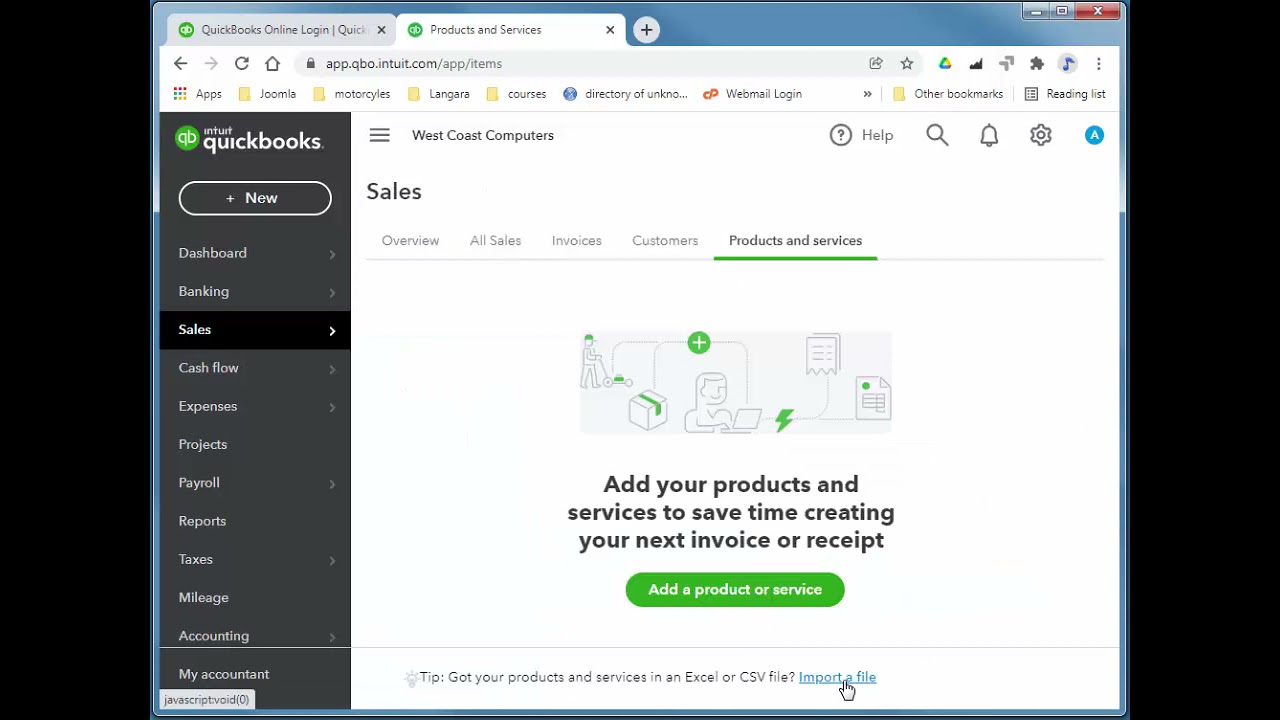Expand the Taxes submenu arrow
Image resolution: width=1280 pixels, height=720 pixels.
click(x=332, y=560)
